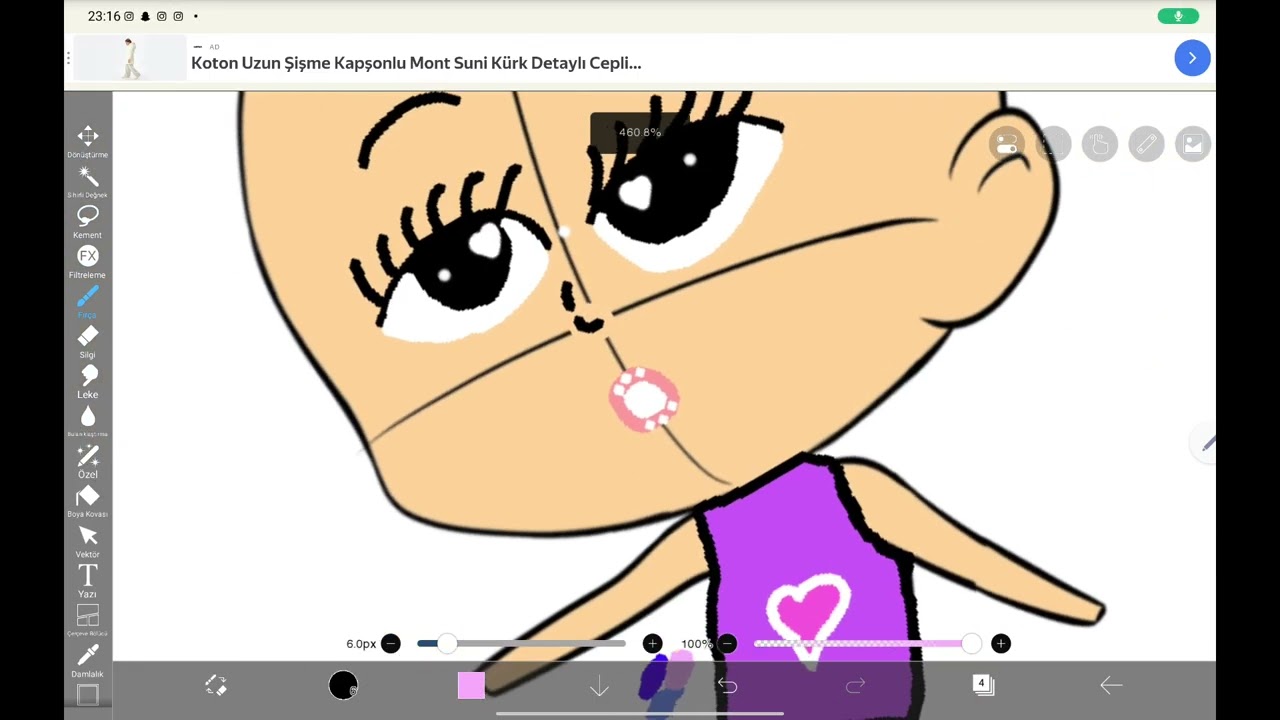Open the pink color swatch
Image resolution: width=1280 pixels, height=720 pixels.
[471, 685]
